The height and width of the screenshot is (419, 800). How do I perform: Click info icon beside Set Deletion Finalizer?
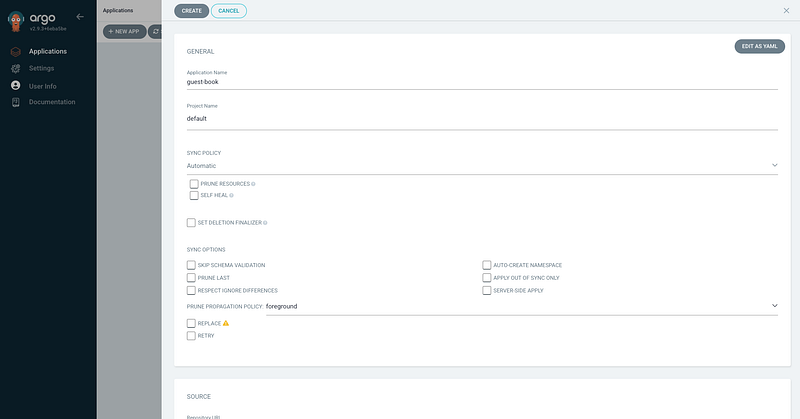(265, 223)
